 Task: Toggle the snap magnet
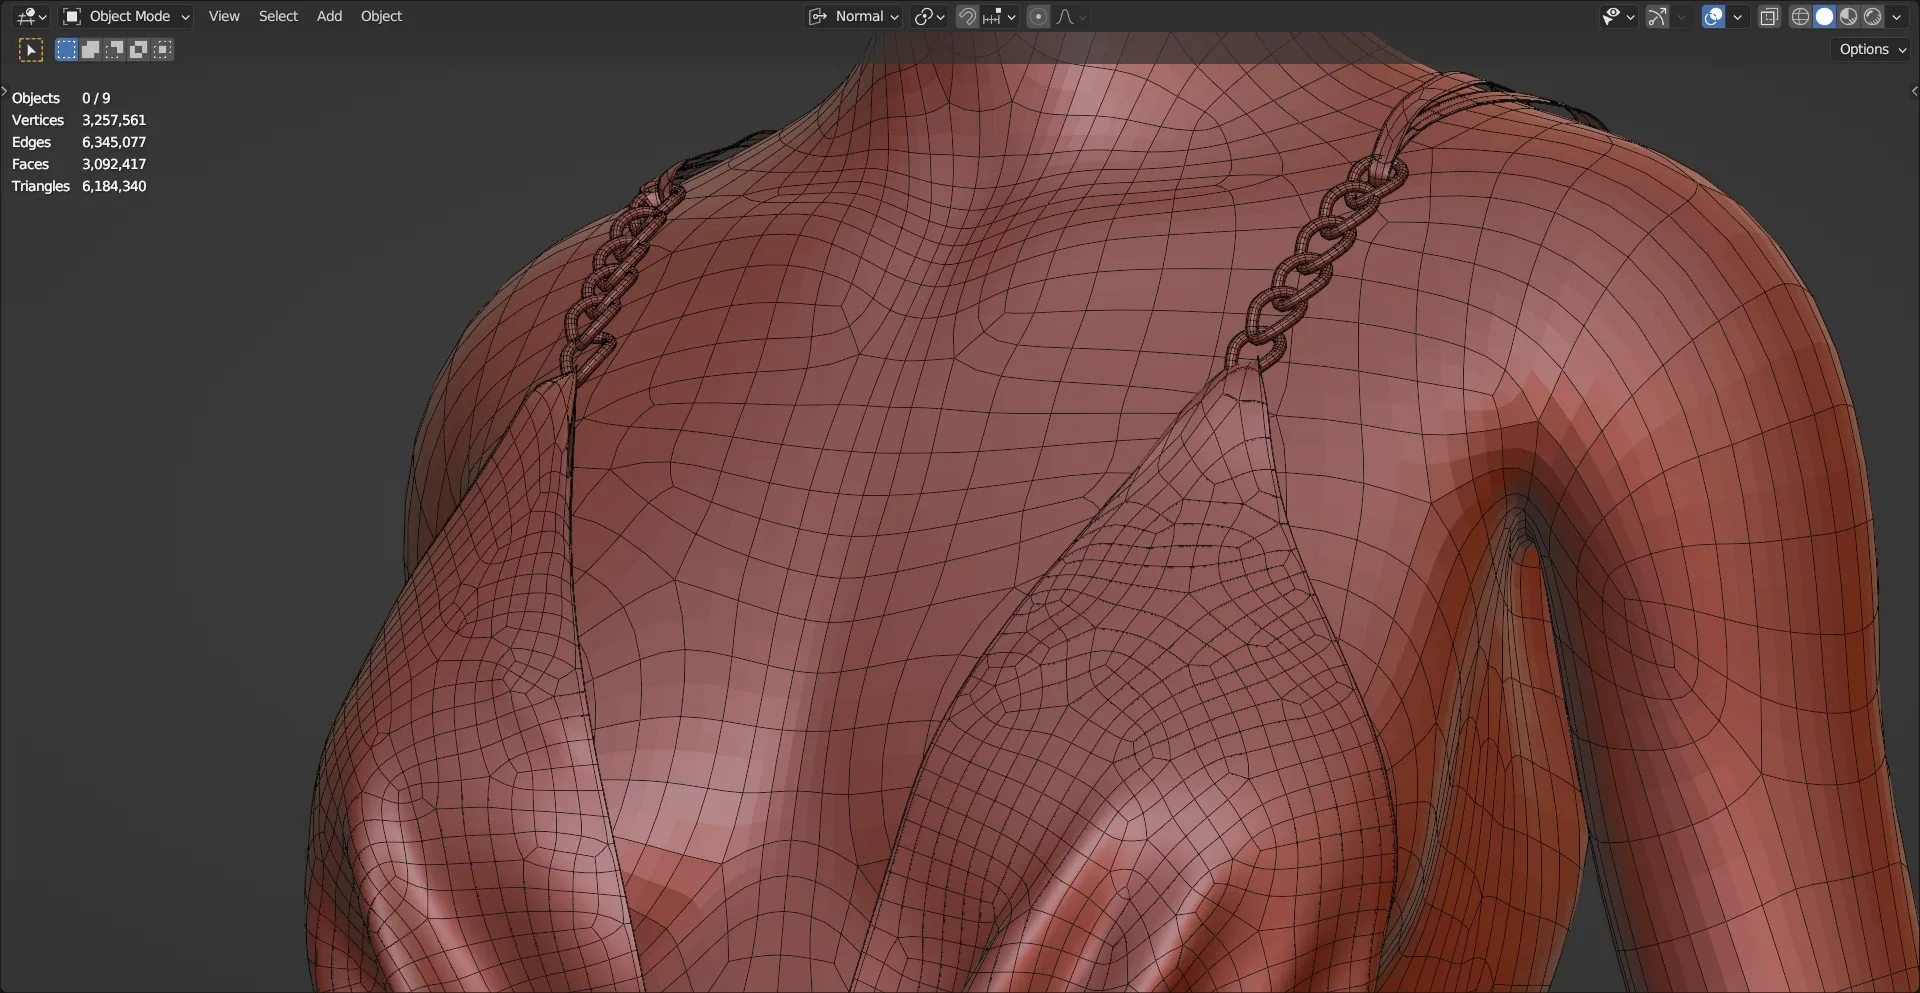point(967,16)
